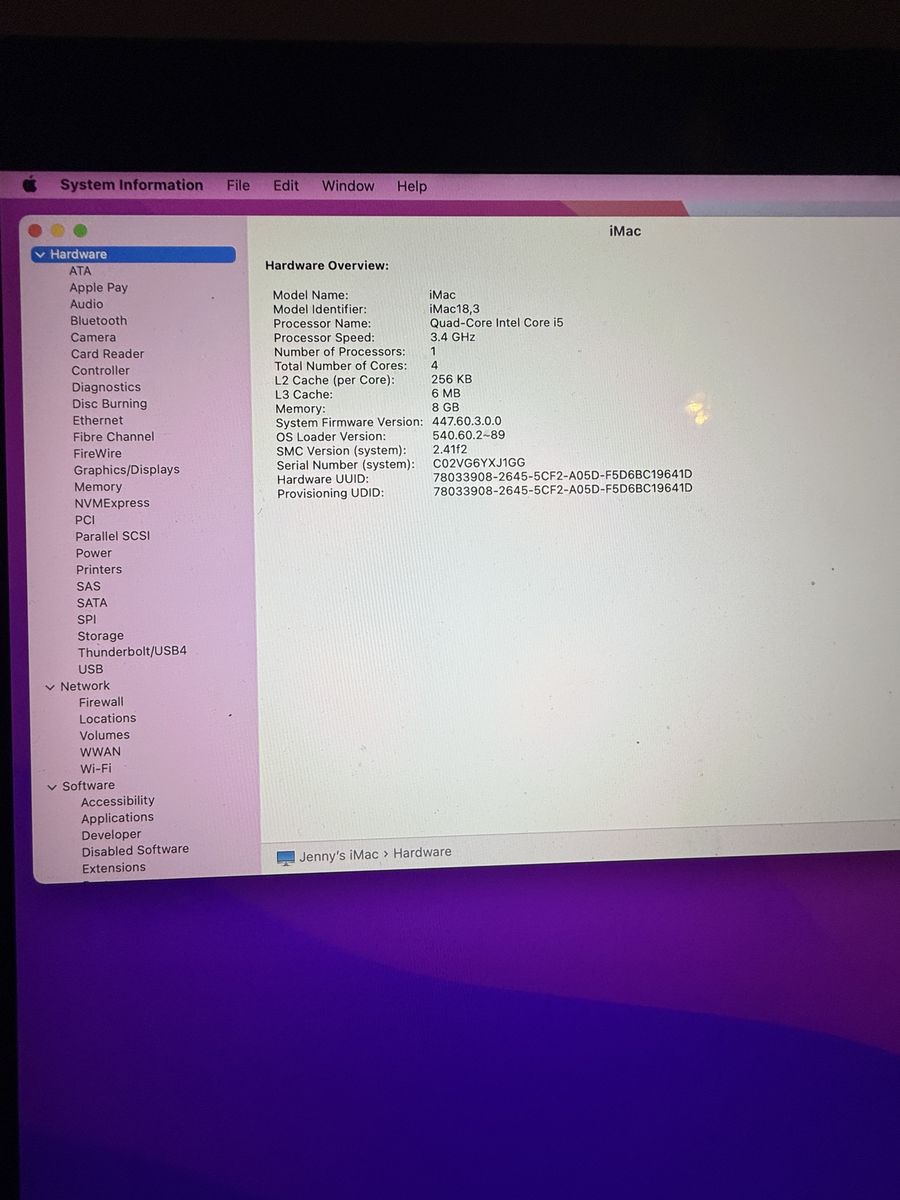Open the System Information app menu
The width and height of the screenshot is (900, 1200).
pos(131,185)
